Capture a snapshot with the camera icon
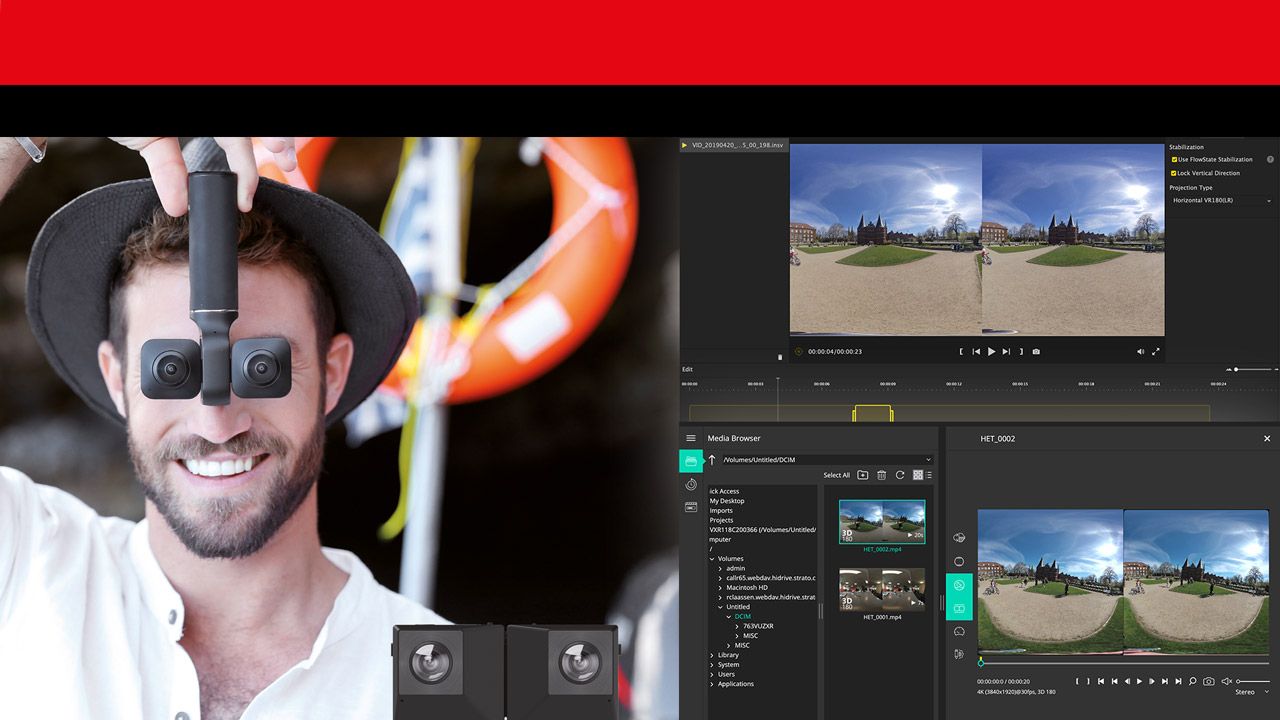Image resolution: width=1280 pixels, height=720 pixels. tap(1037, 351)
